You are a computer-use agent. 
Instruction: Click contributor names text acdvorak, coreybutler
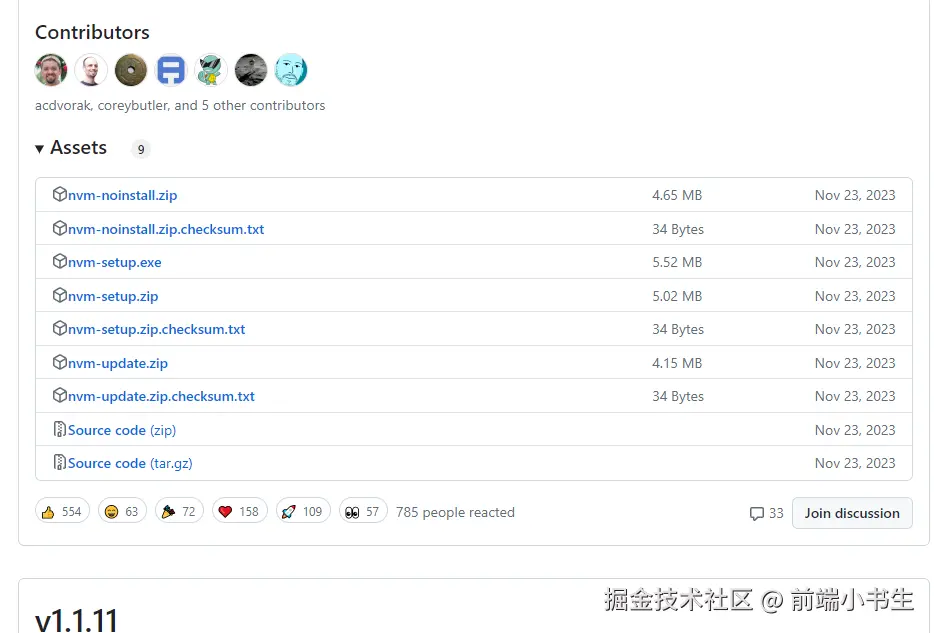click(101, 105)
